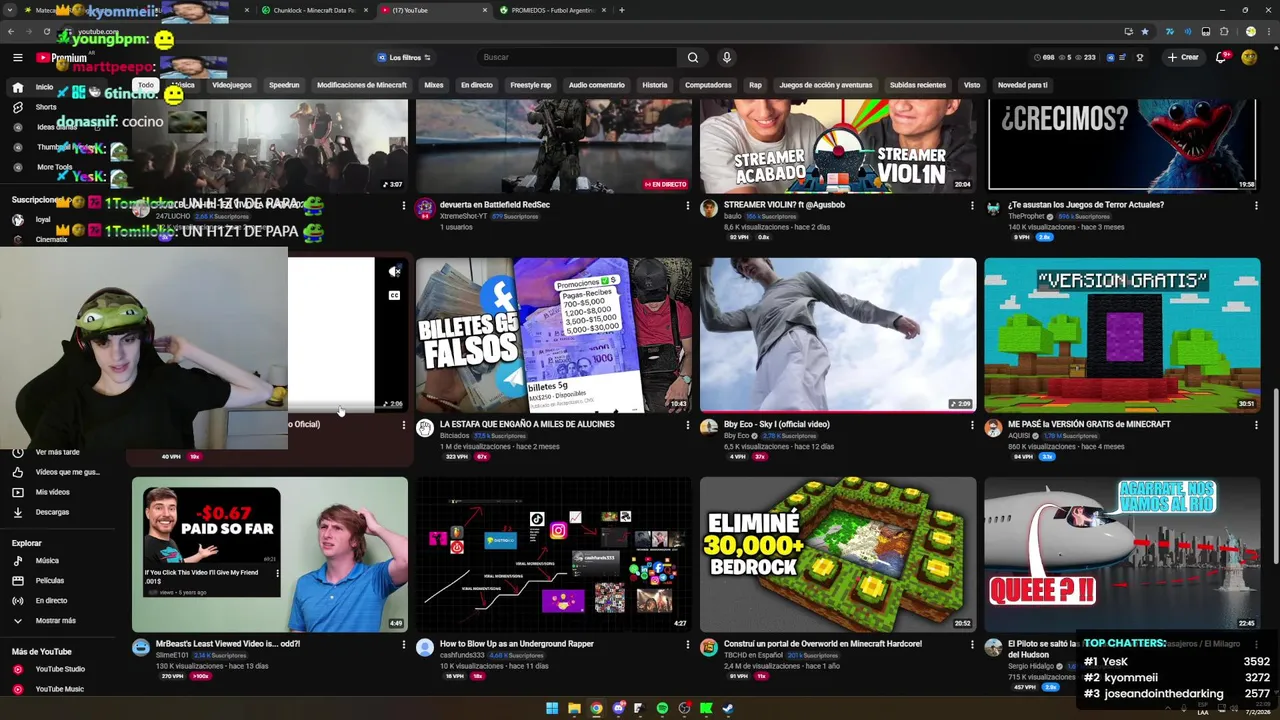
Task: Select the Videojuegos category chip
Action: 232,85
